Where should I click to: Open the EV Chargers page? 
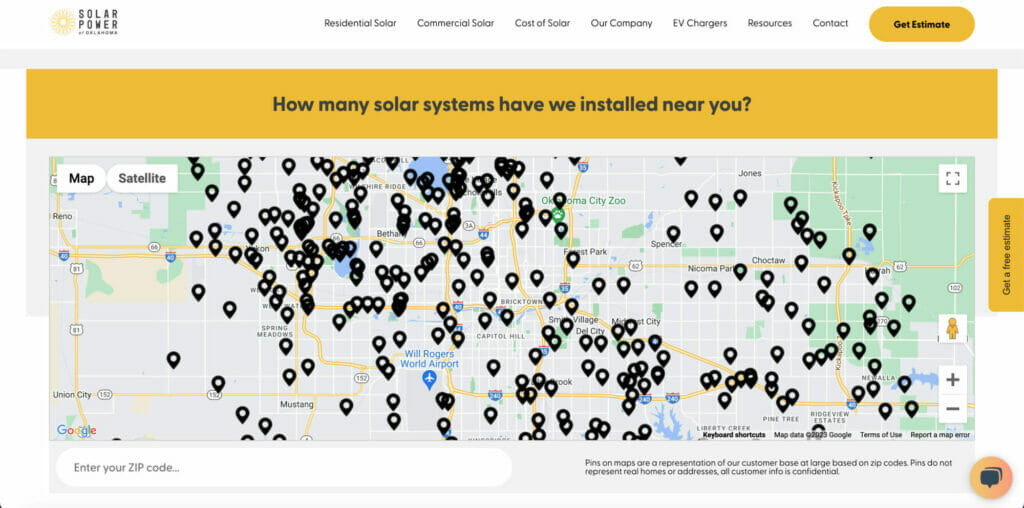(x=699, y=23)
